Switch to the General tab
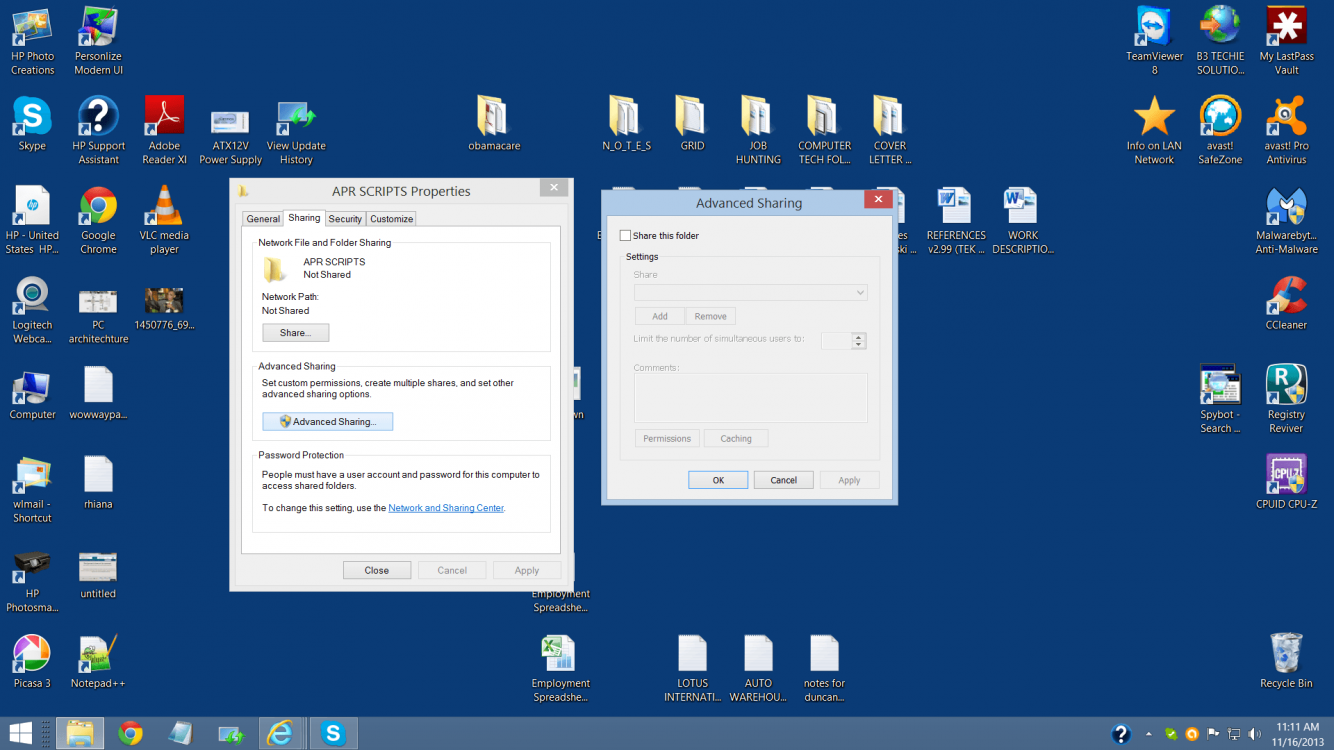Viewport: 1334px width, 750px height. click(x=263, y=219)
